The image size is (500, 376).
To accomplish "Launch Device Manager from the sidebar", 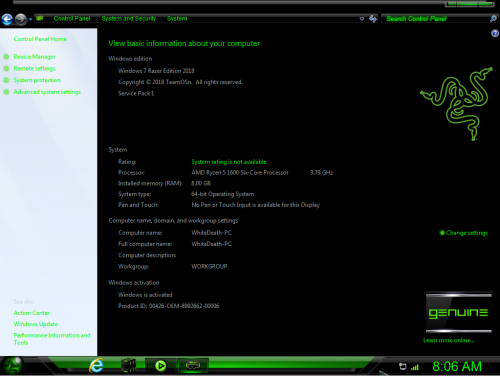I will [x=34, y=57].
